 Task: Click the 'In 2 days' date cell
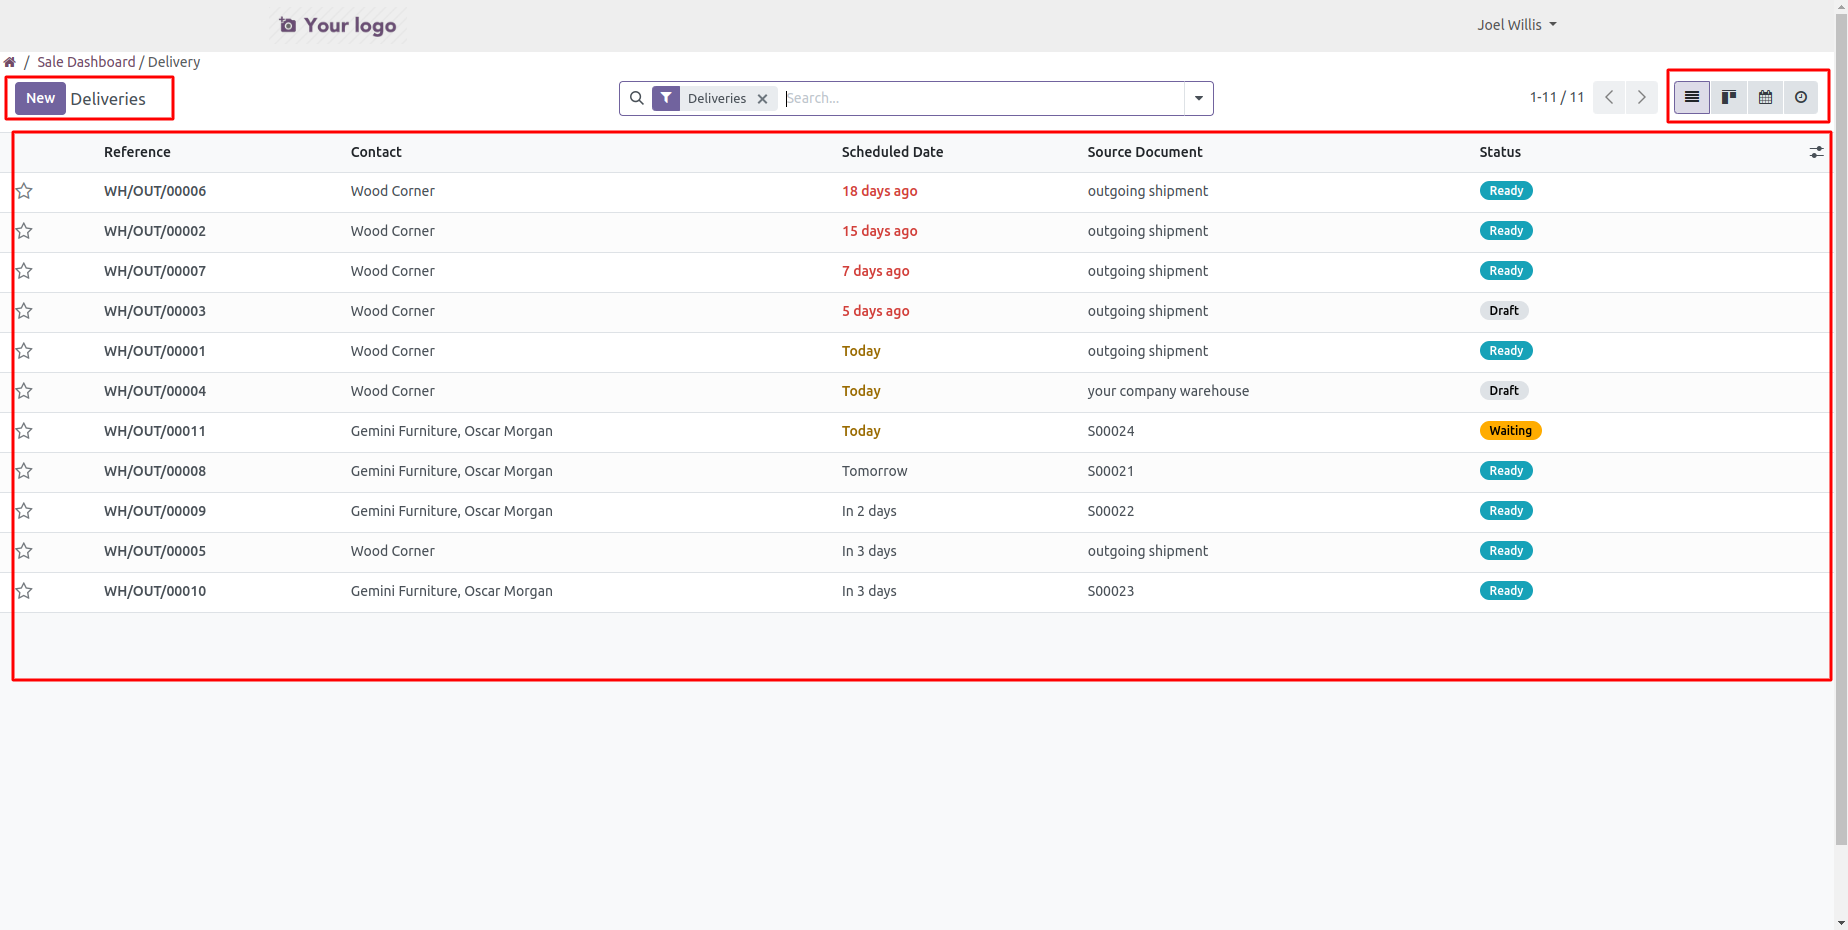pos(869,511)
